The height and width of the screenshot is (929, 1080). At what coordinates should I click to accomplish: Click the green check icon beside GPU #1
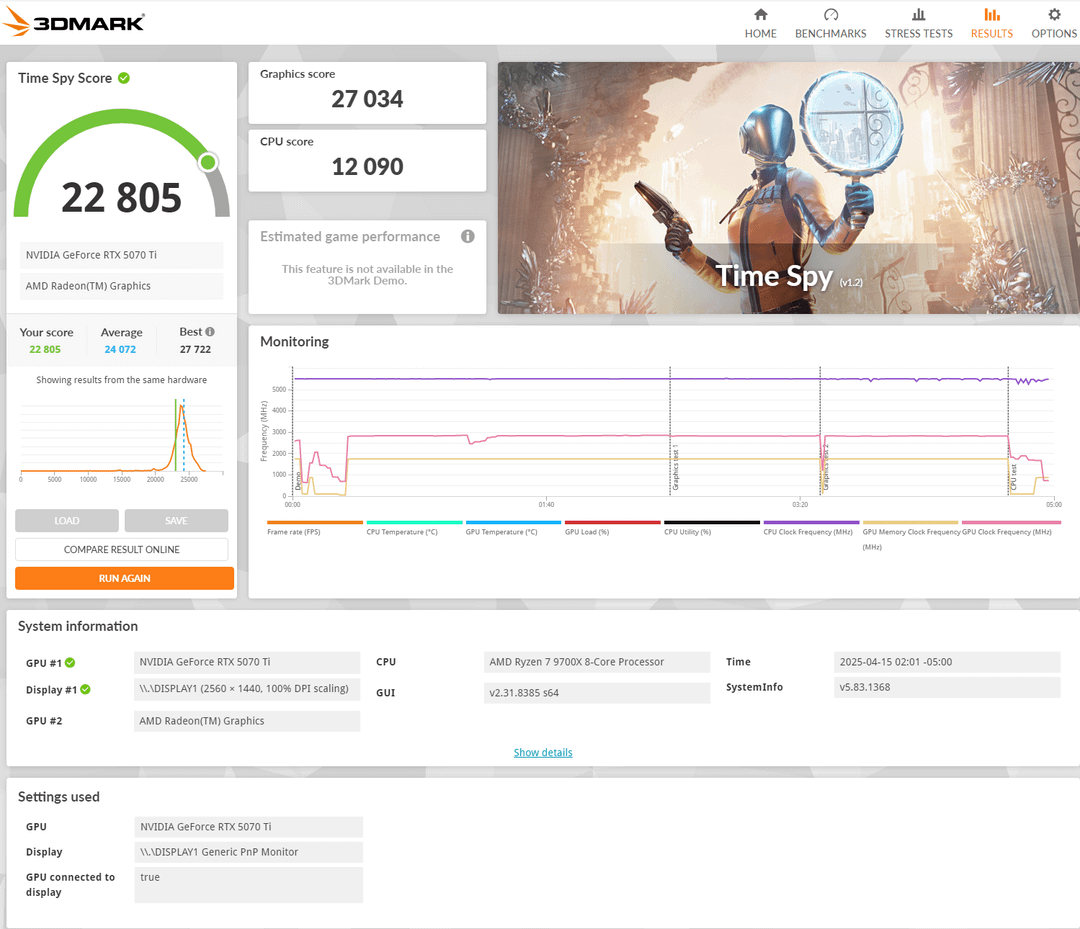(x=70, y=662)
